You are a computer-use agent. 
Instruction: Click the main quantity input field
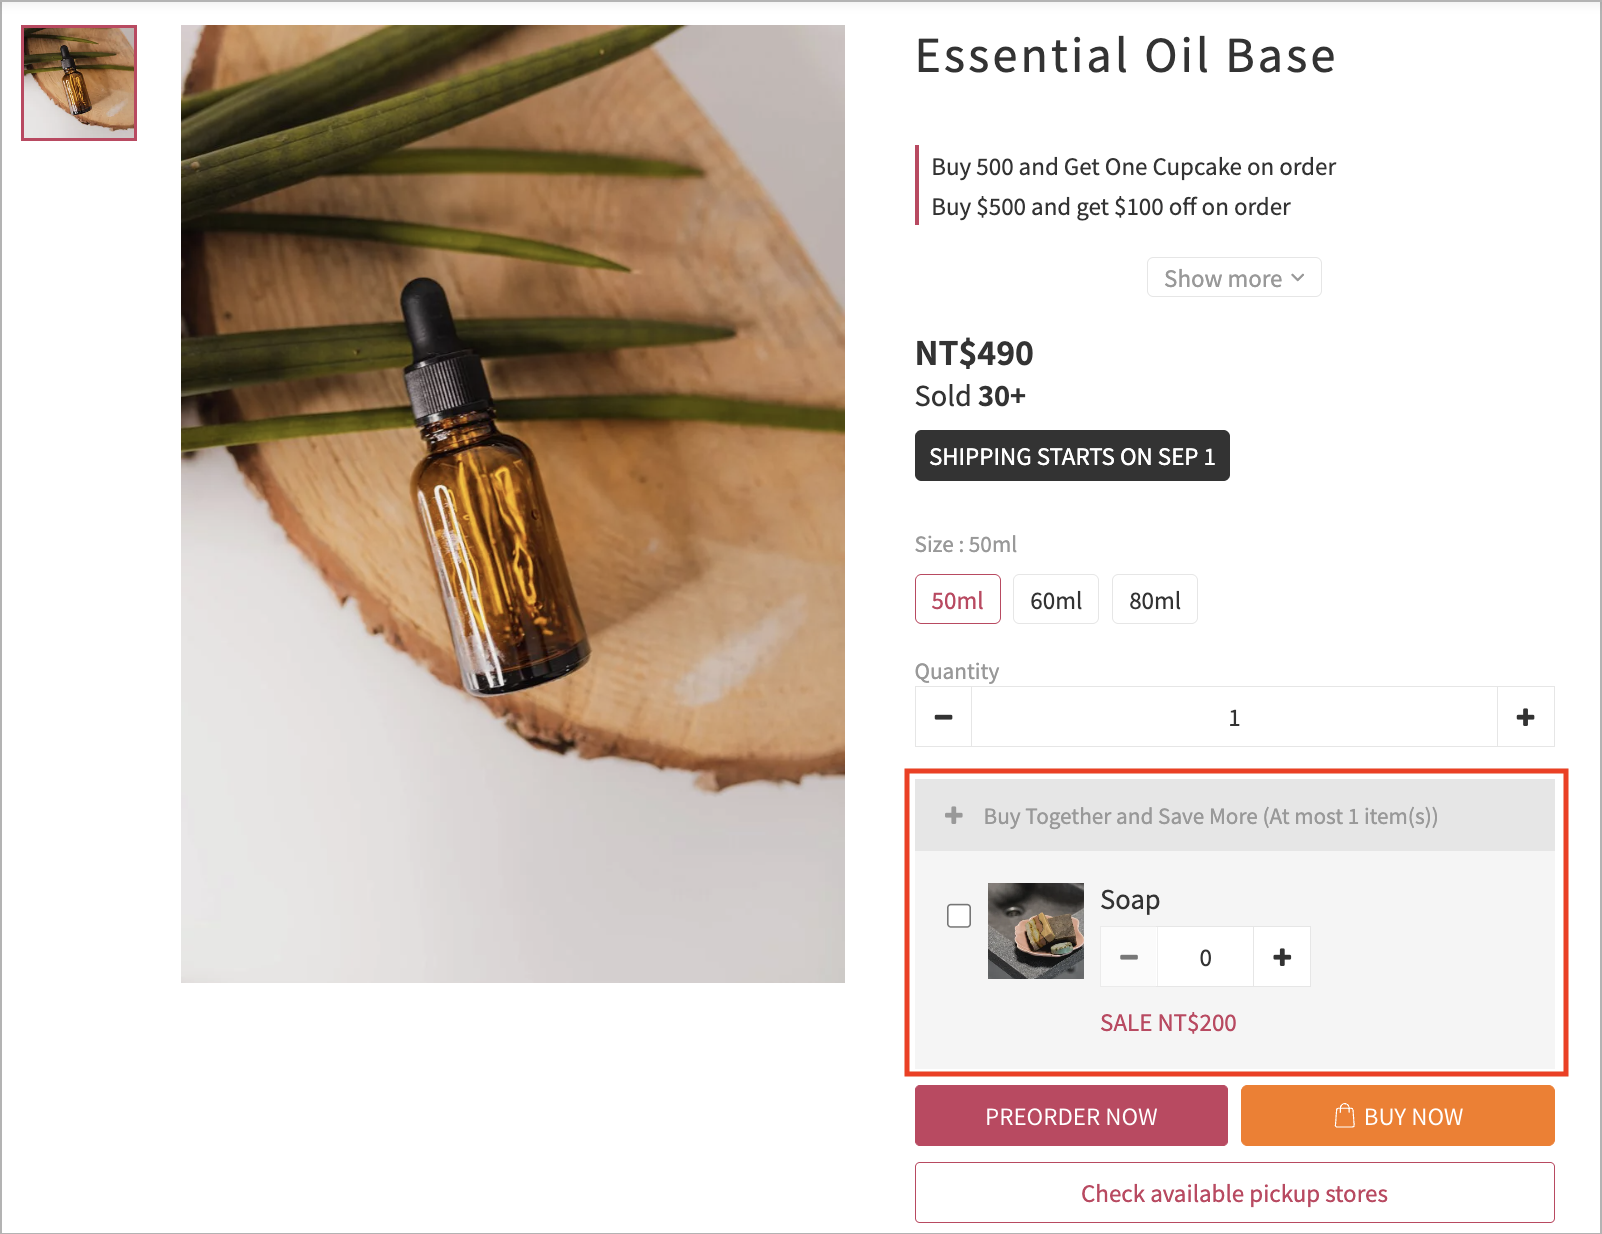click(1234, 717)
